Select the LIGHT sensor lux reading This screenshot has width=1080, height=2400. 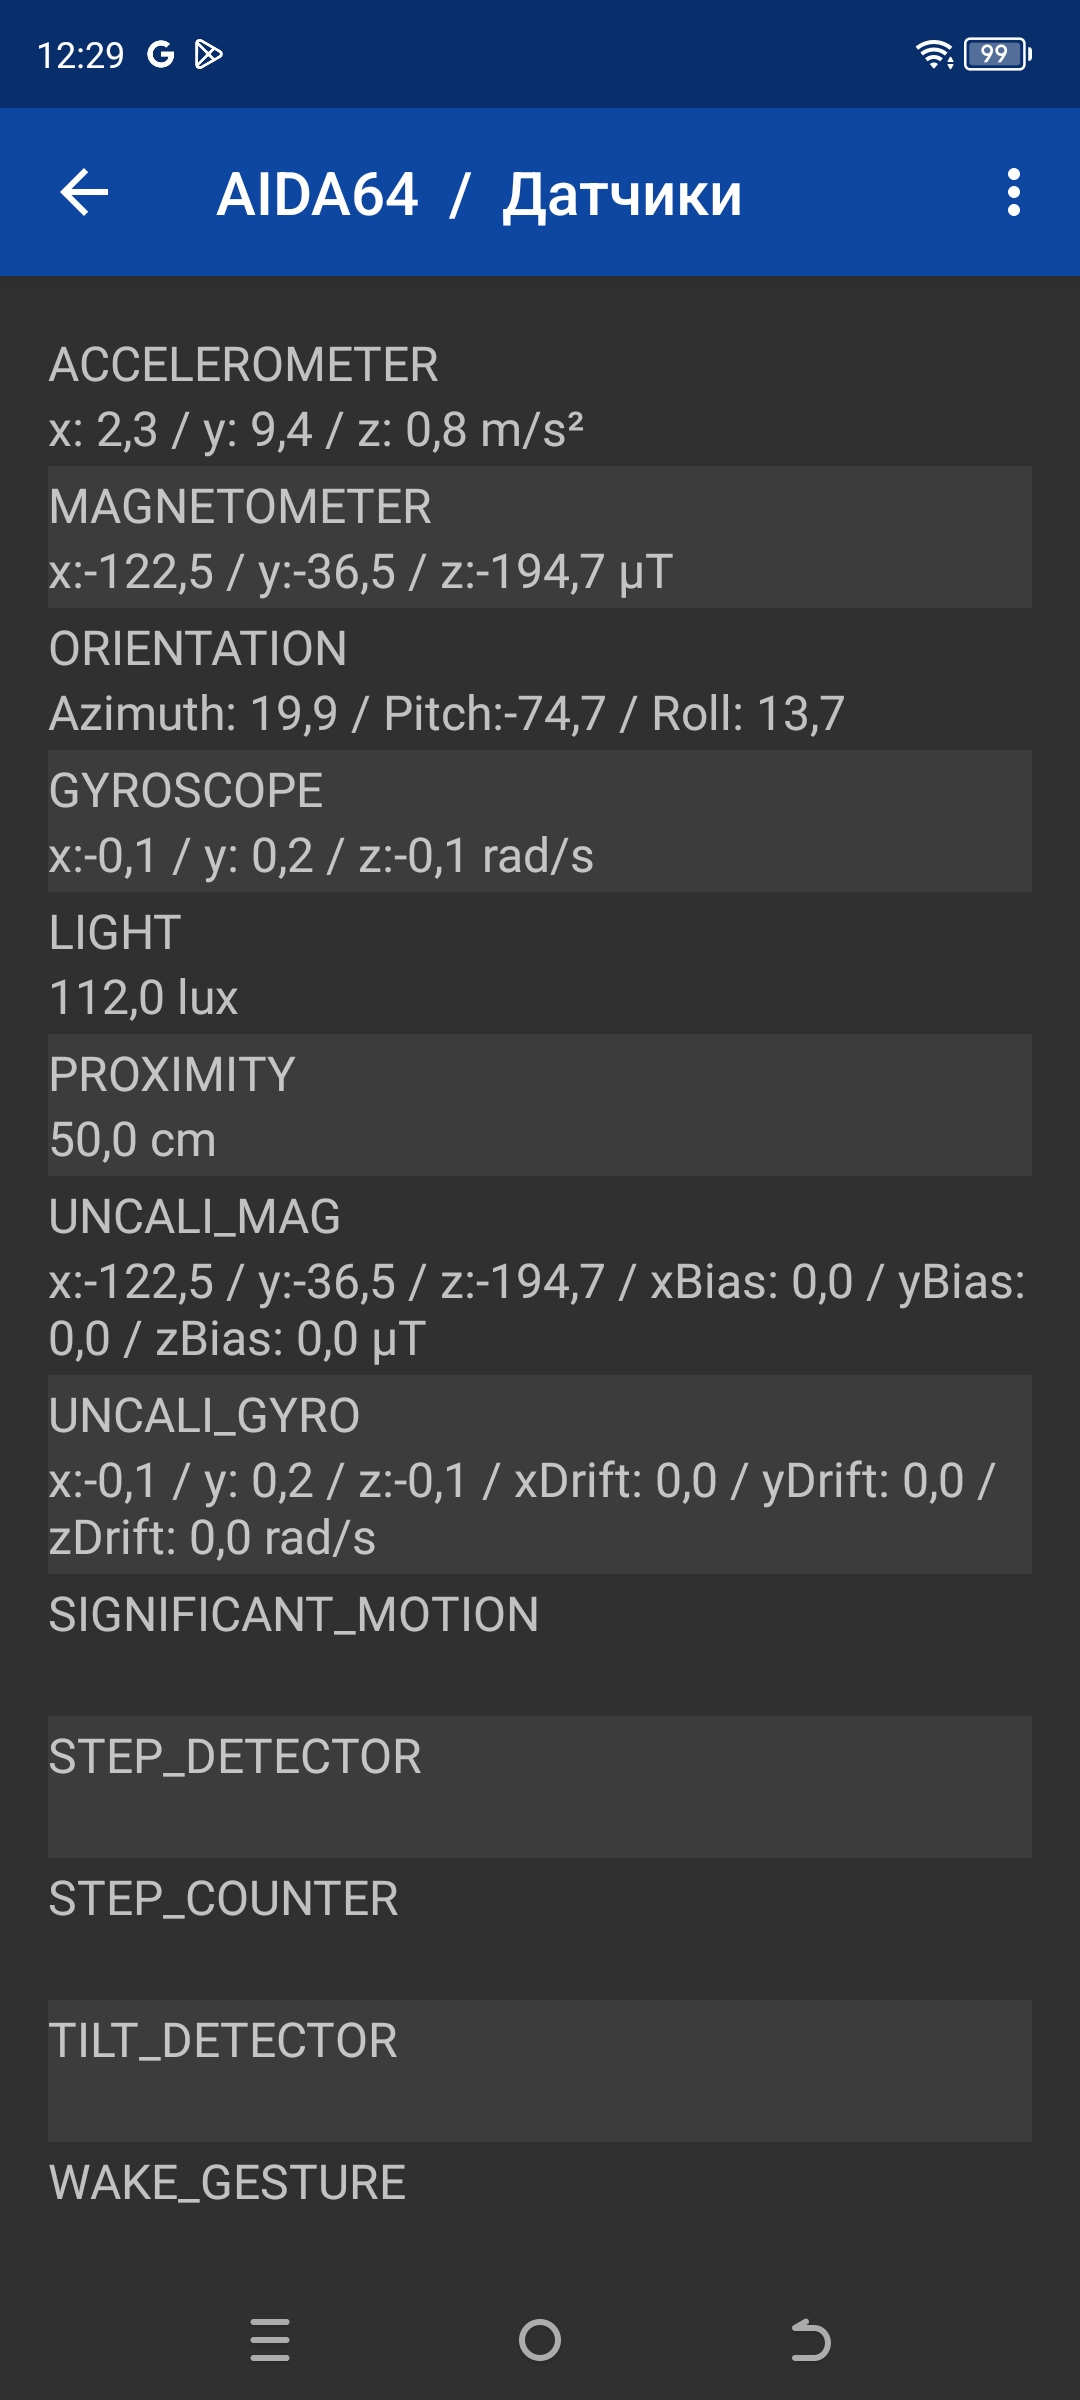click(540, 964)
